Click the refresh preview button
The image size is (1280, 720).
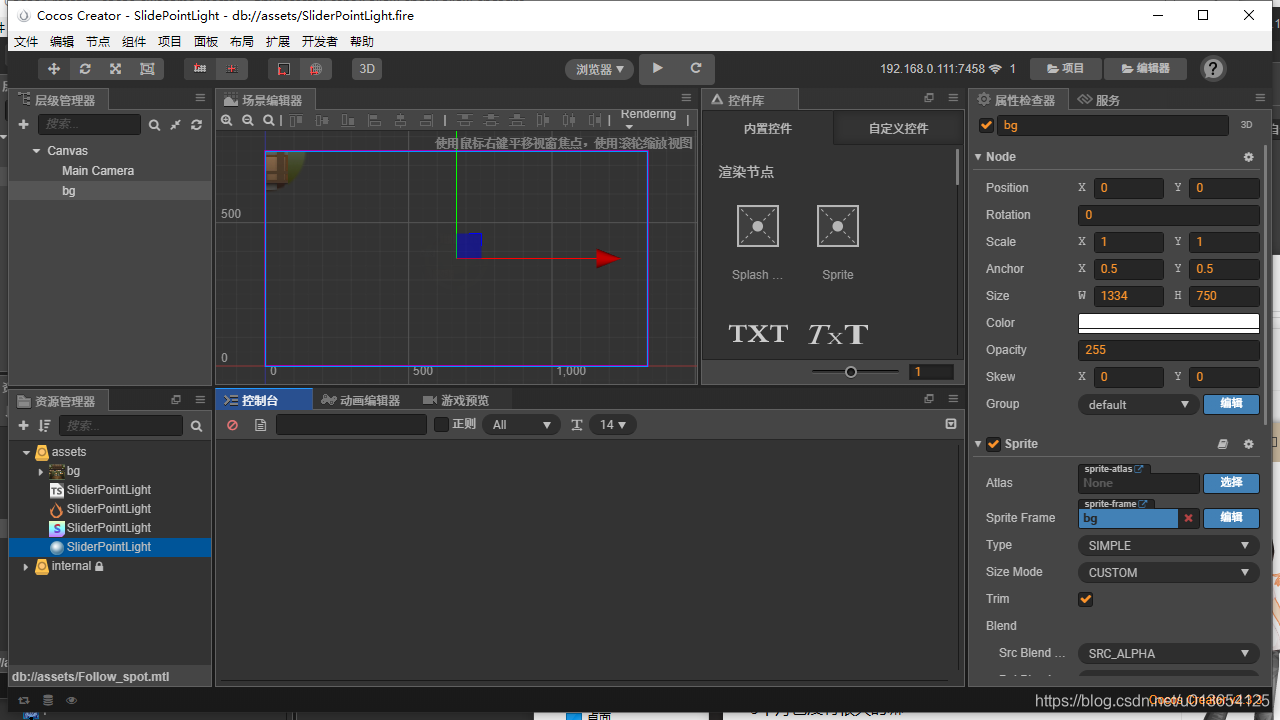[x=696, y=68]
